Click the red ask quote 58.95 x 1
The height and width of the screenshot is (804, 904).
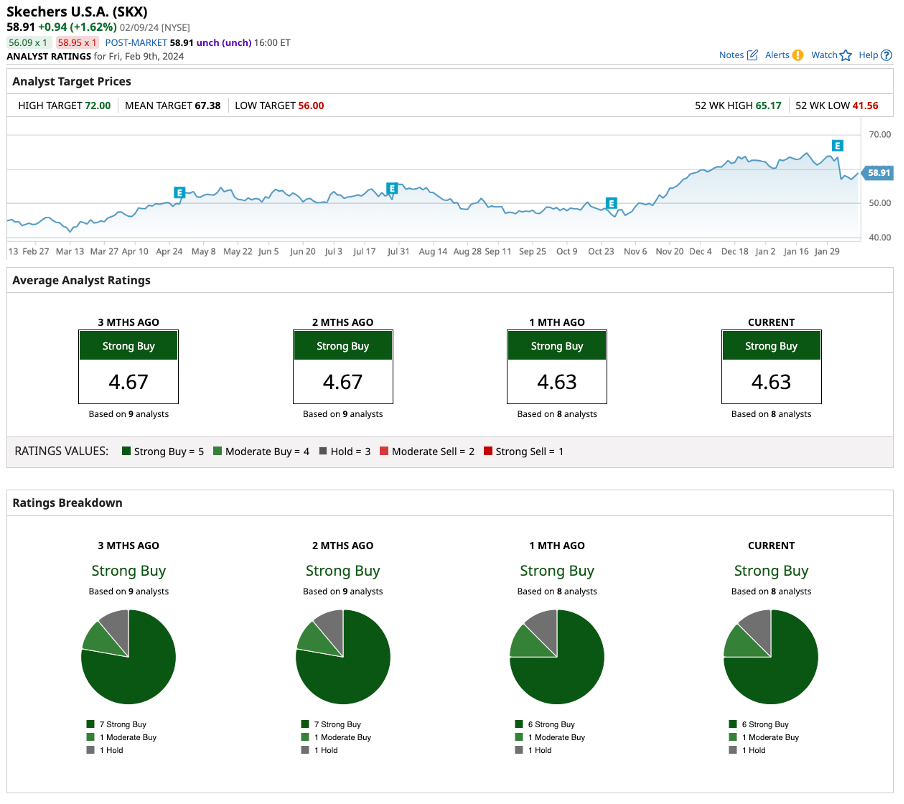pos(77,43)
